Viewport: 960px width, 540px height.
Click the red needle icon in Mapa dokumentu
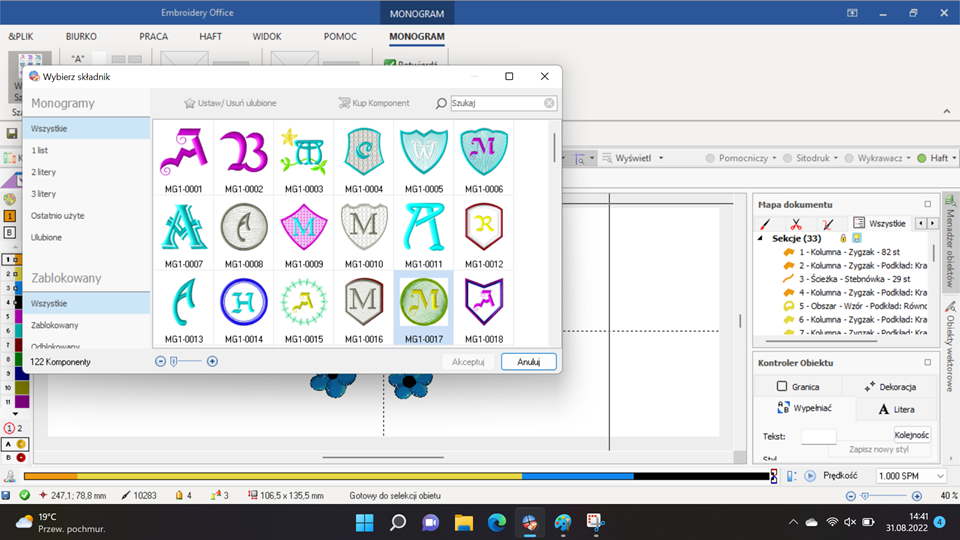click(x=765, y=224)
